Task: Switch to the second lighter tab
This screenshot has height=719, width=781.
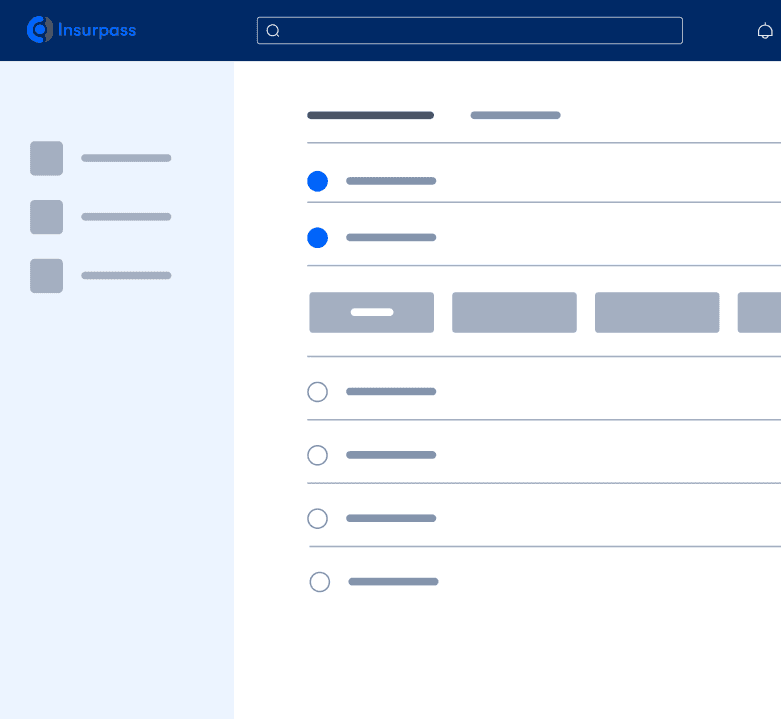Action: 515,115
